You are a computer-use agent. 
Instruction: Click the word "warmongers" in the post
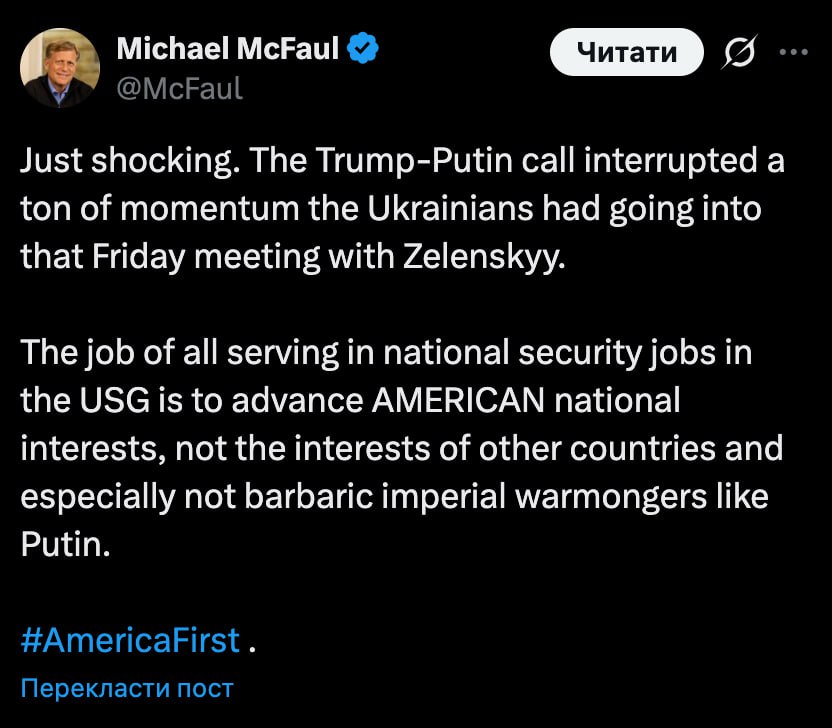point(611,497)
